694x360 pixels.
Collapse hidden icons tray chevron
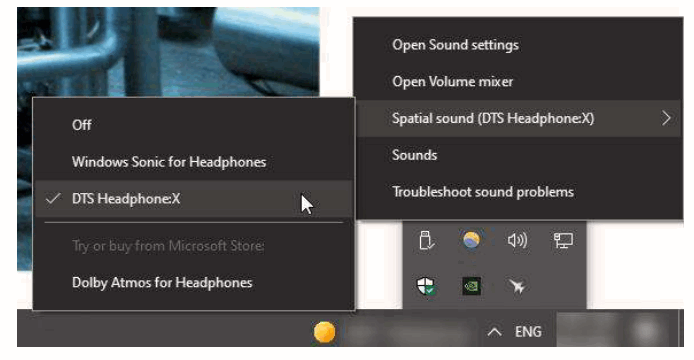[494, 332]
